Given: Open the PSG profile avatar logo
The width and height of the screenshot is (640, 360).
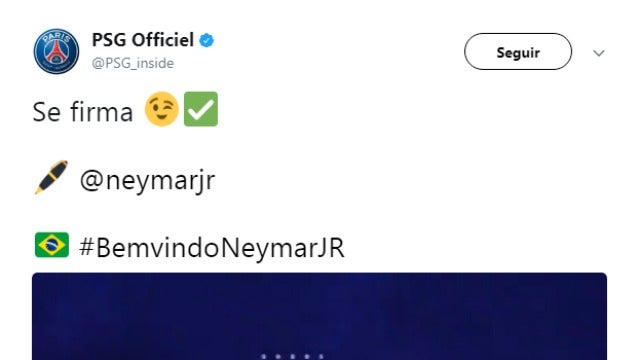Looking at the screenshot, I should click(56, 51).
